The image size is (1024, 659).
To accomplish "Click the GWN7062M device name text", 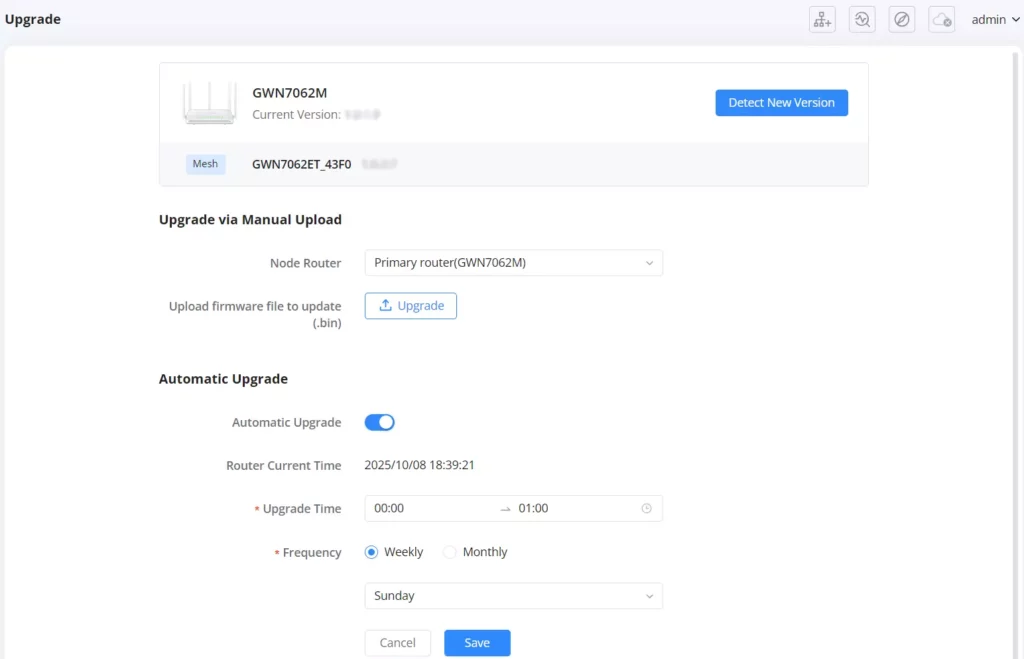I will point(290,93).
